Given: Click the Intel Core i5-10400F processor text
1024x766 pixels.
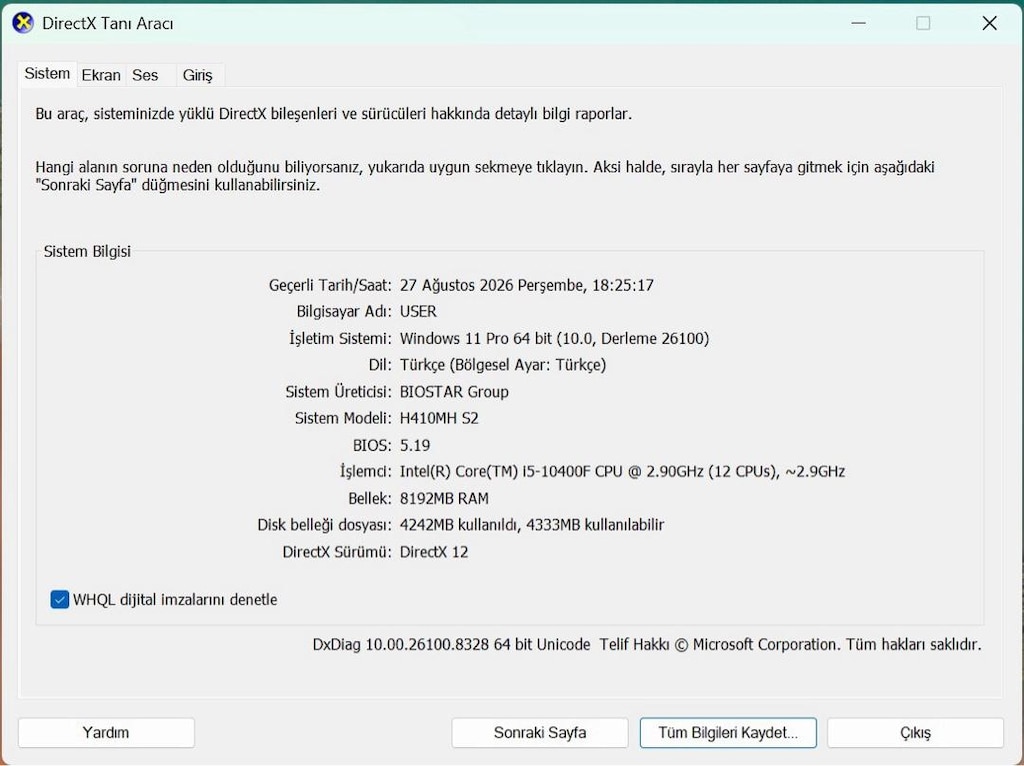Looking at the screenshot, I should (x=622, y=471).
